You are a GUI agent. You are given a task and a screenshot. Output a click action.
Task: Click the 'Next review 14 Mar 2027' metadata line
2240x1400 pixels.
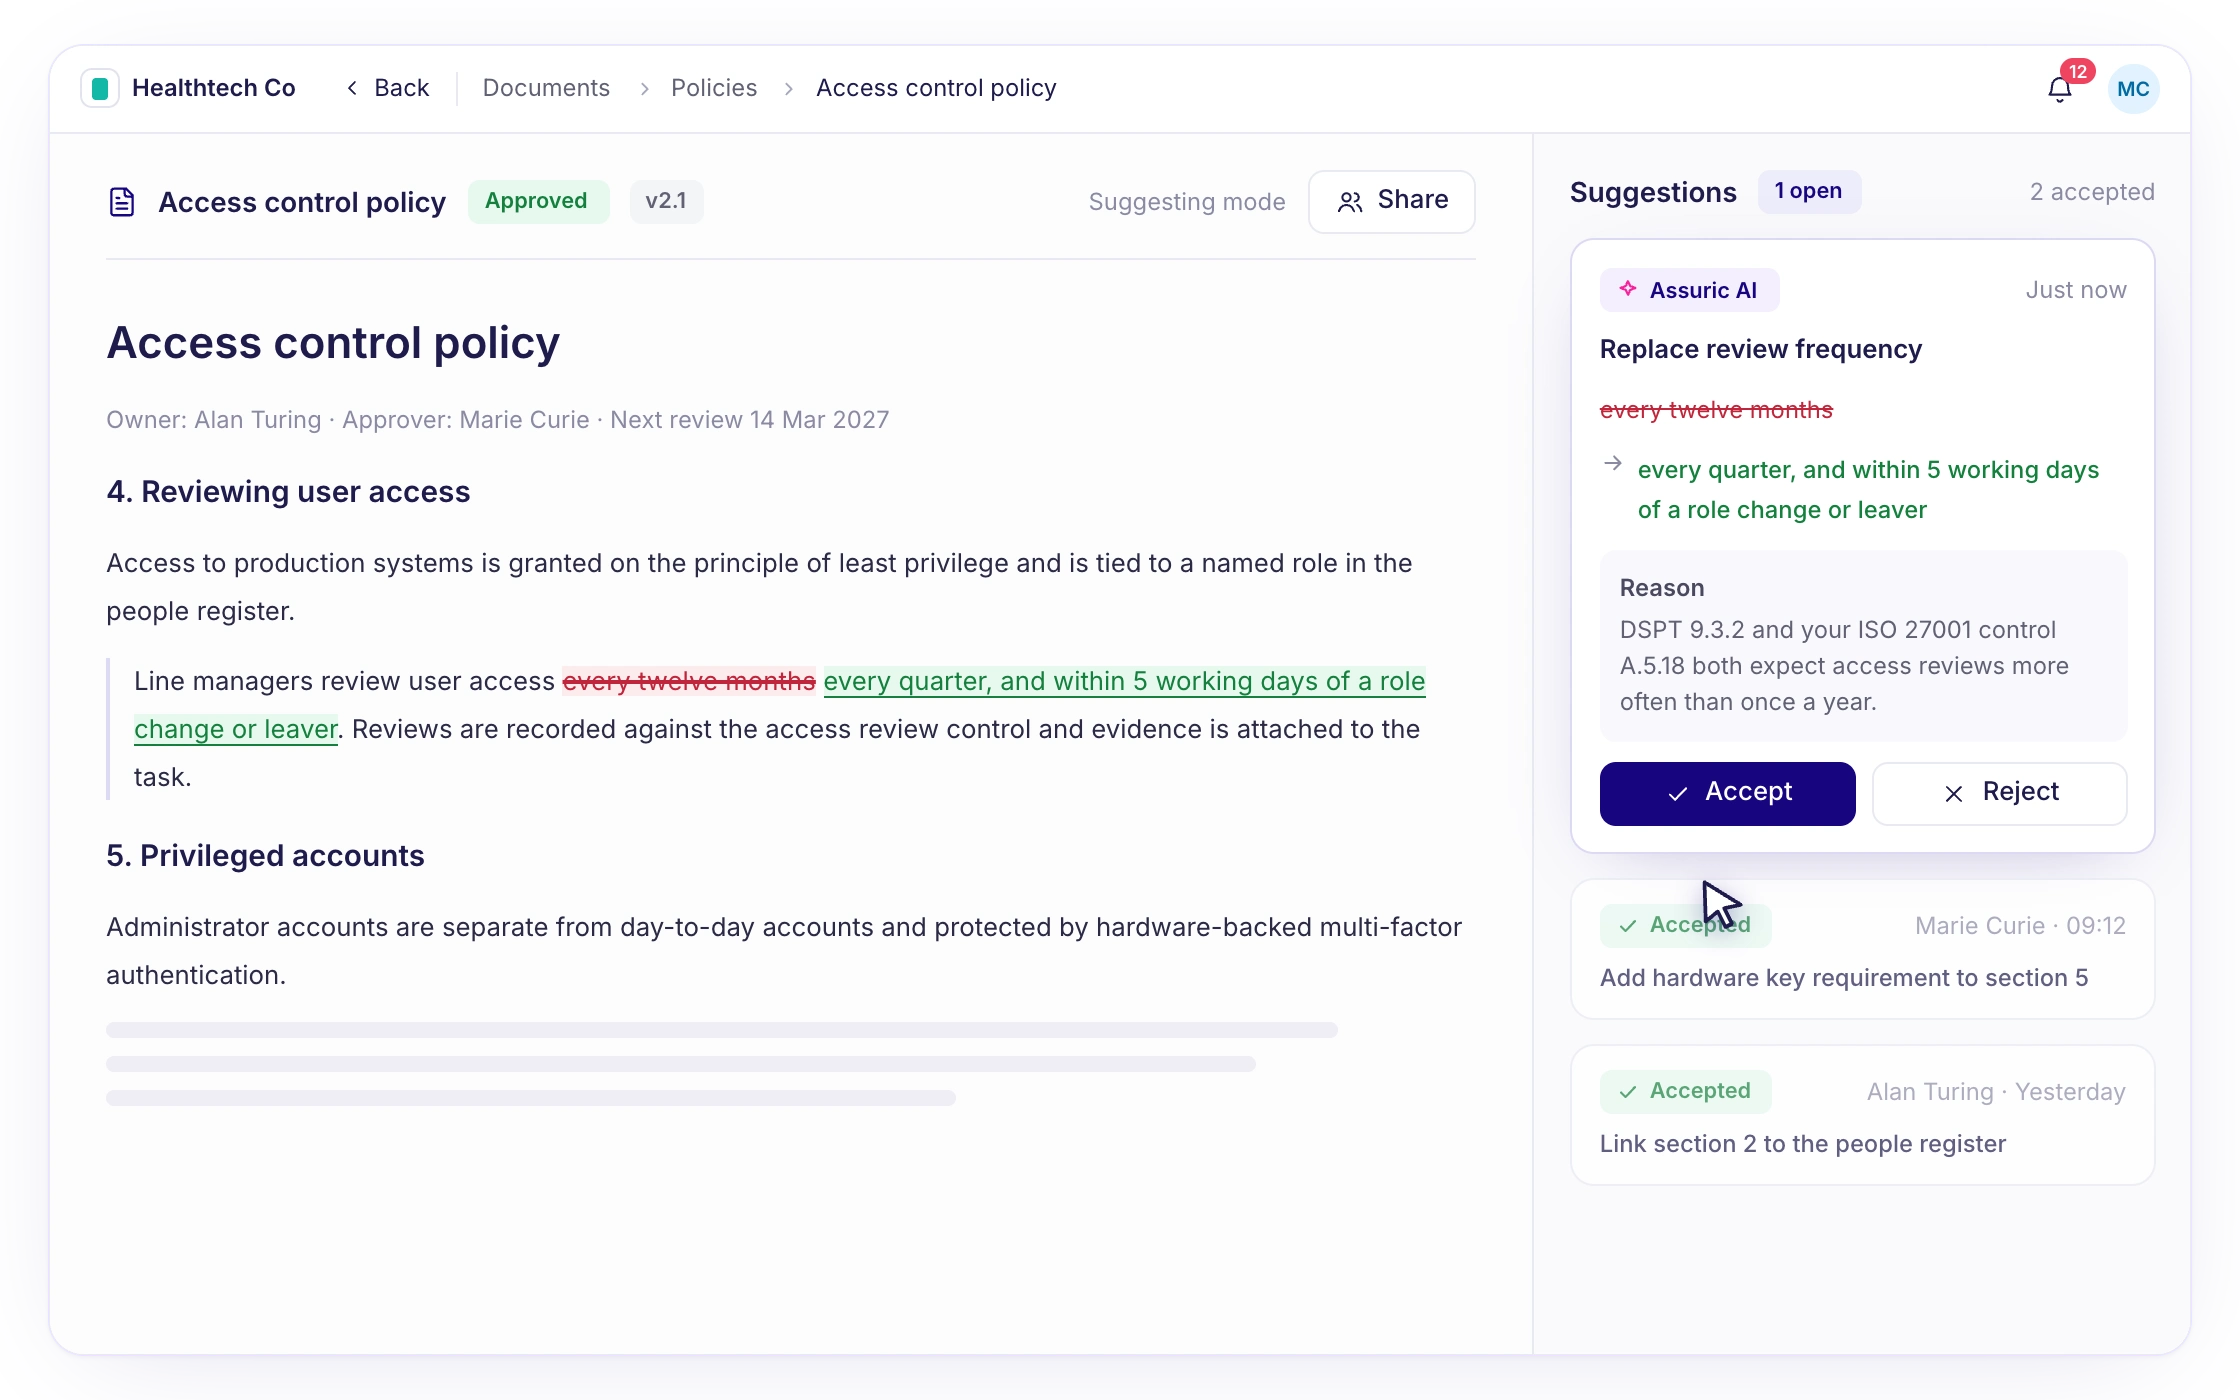point(749,420)
